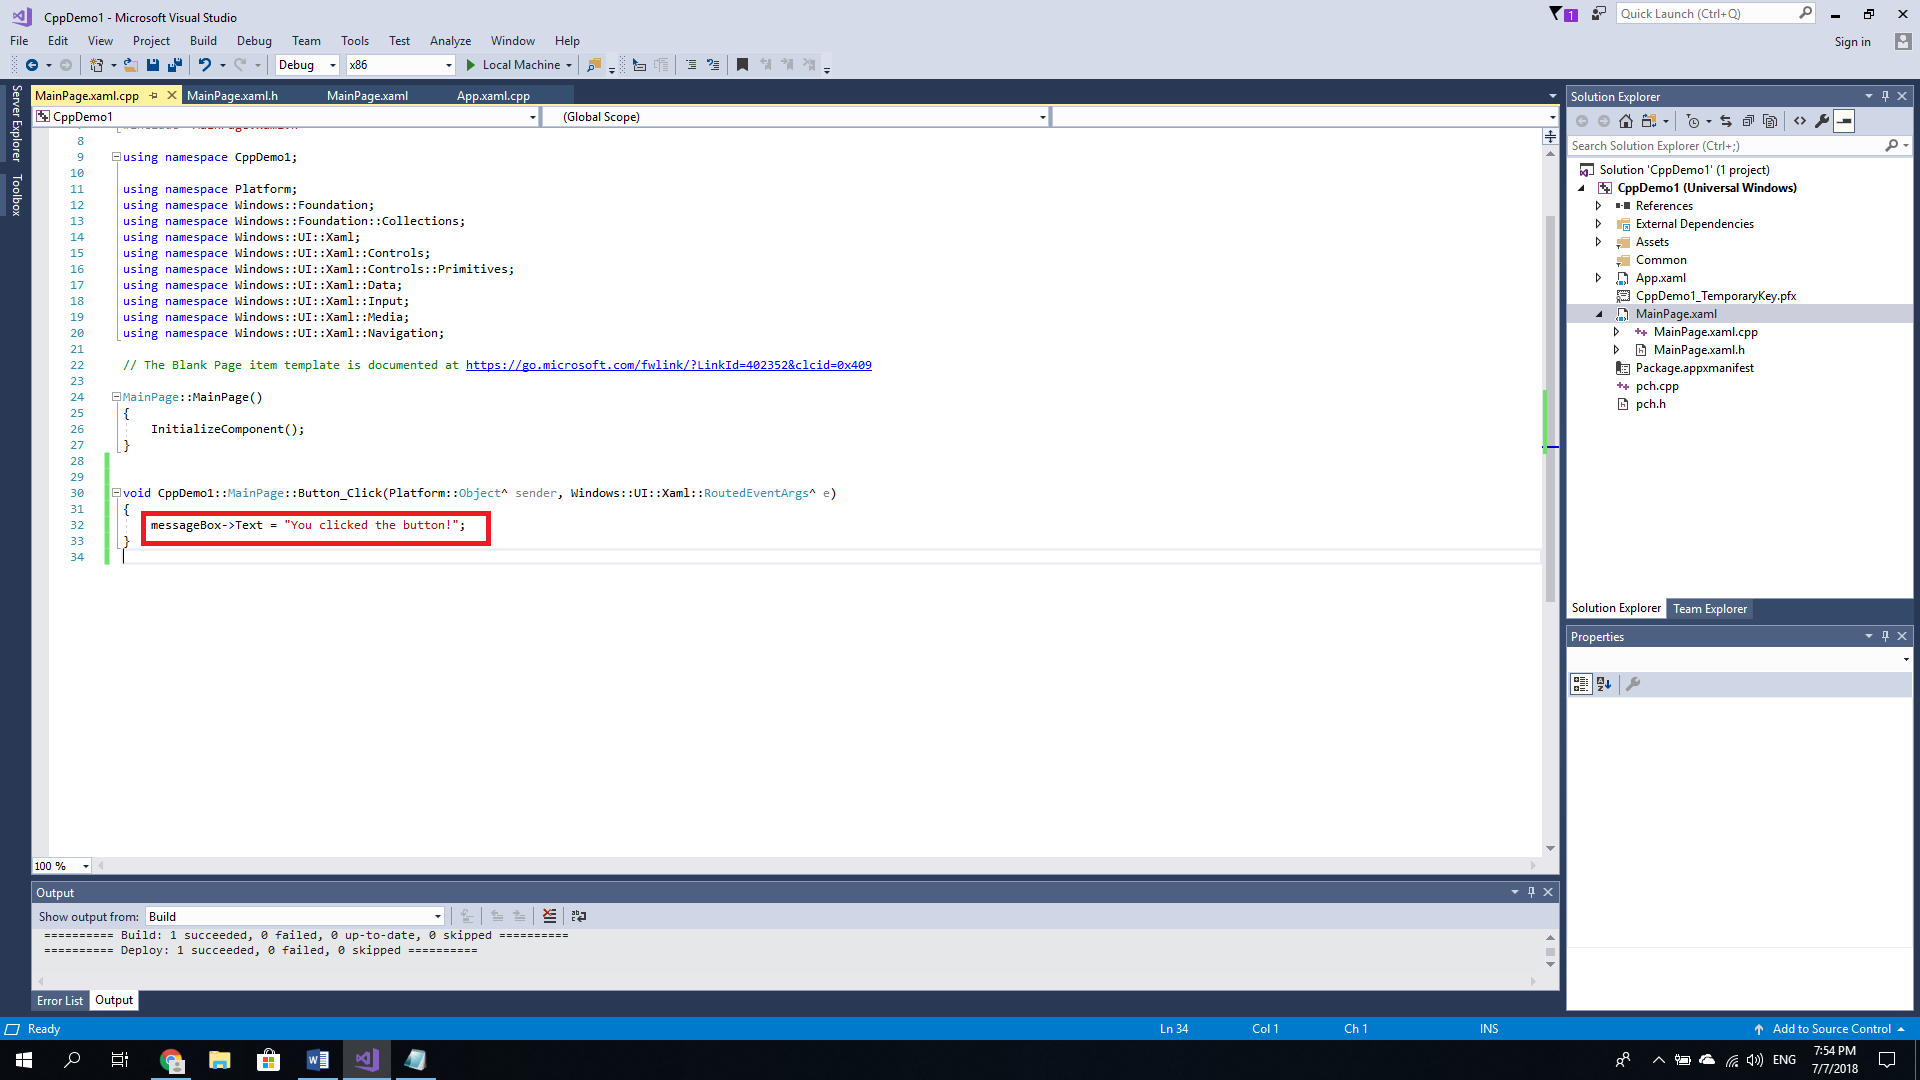Open the Global Scope dropdown

pyautogui.click(x=795, y=117)
